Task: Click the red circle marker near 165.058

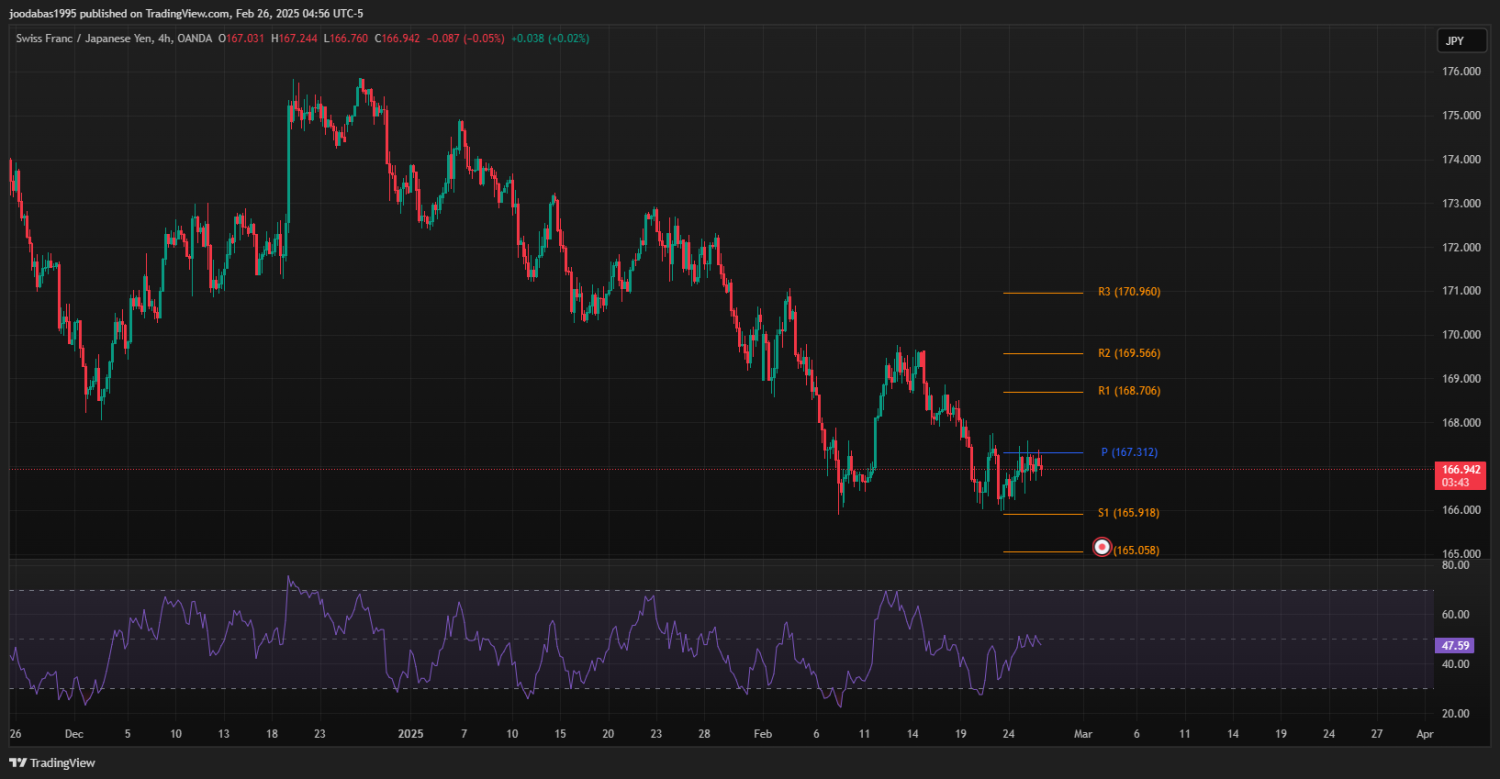Action: click(1102, 547)
